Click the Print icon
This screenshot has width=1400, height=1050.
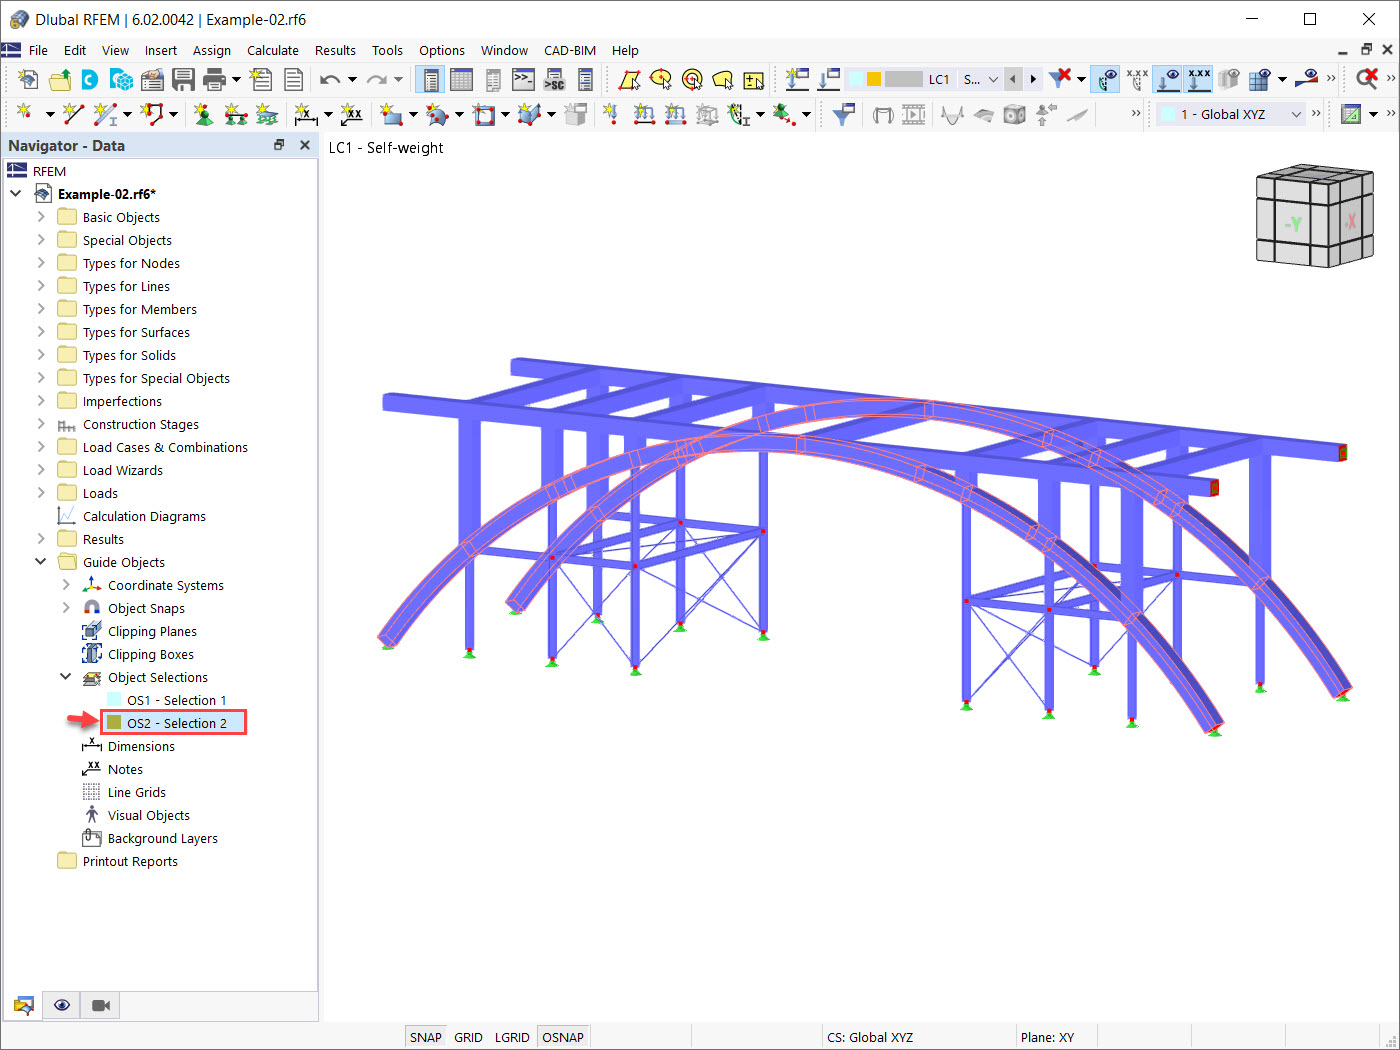pyautogui.click(x=214, y=79)
